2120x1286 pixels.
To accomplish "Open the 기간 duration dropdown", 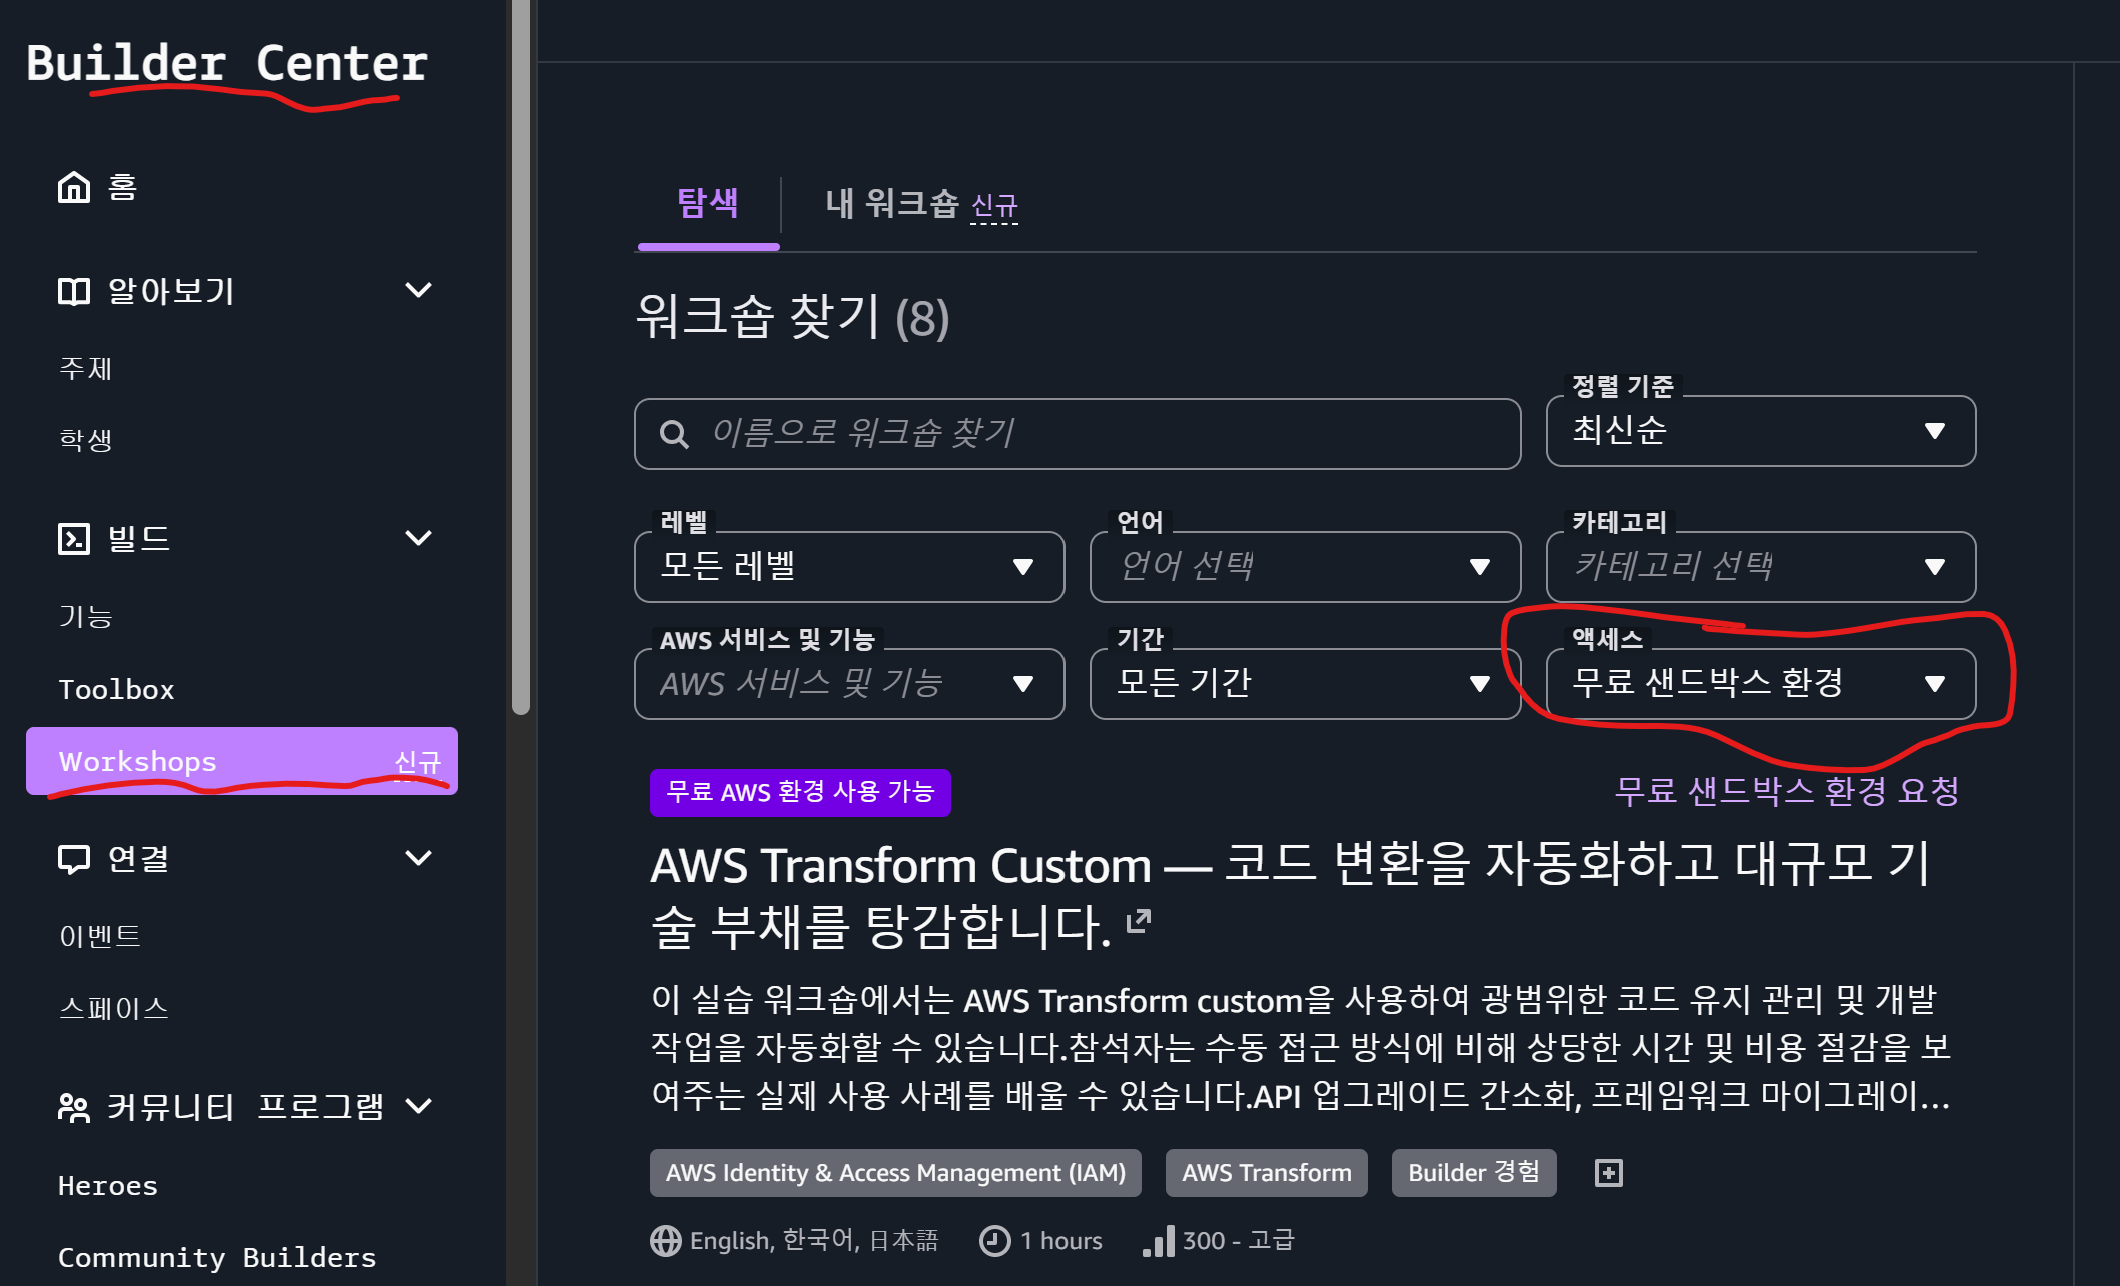I will coord(1305,684).
